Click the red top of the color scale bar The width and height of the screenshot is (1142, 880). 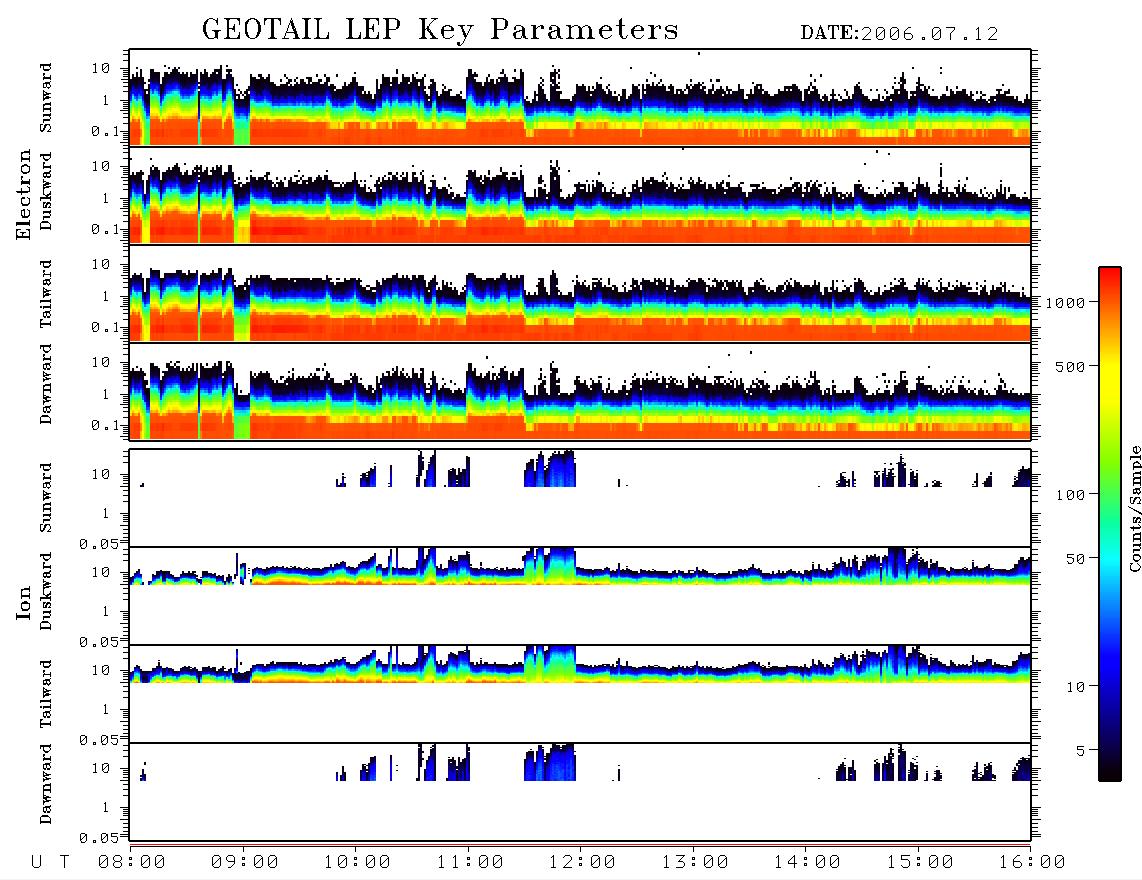[x=1110, y=273]
